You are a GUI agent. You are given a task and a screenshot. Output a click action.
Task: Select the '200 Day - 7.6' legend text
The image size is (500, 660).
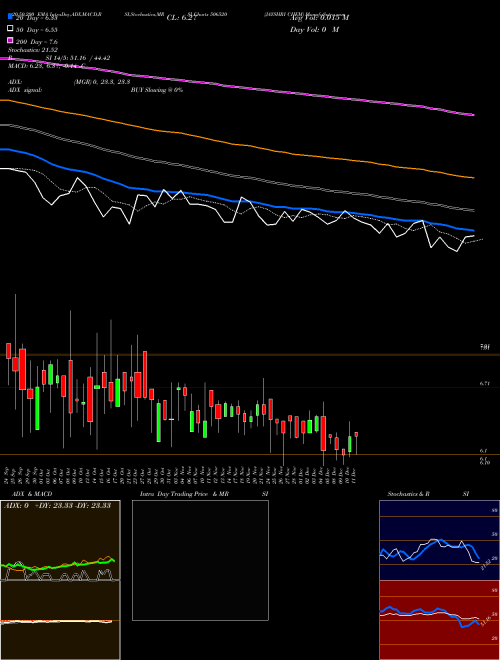[x=36, y=42]
